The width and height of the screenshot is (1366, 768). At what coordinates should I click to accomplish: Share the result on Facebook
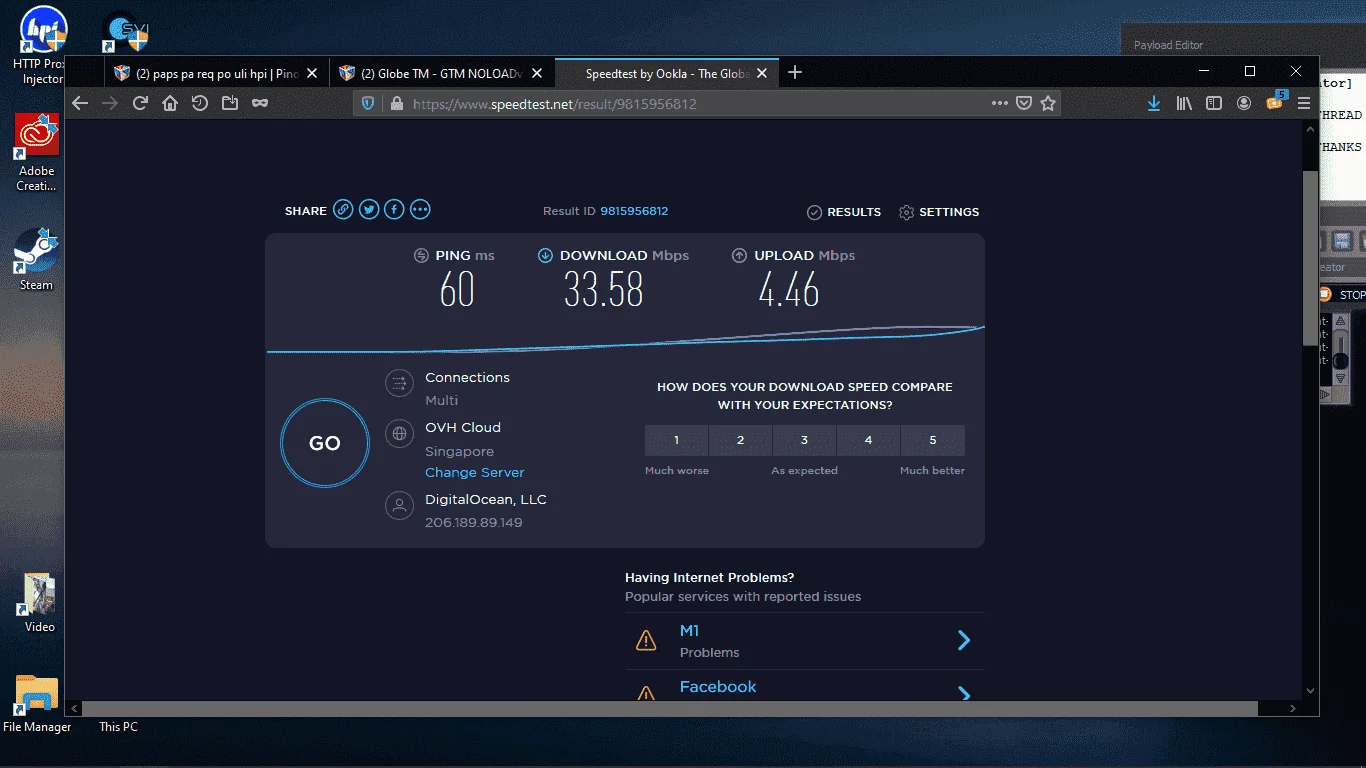(394, 210)
